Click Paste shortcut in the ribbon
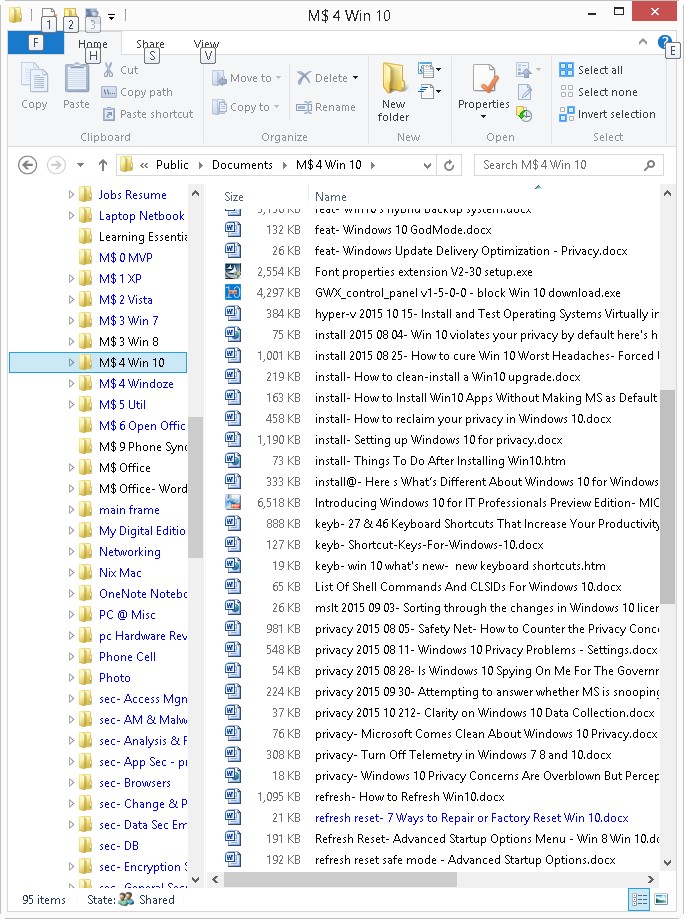Image resolution: width=684 pixels, height=919 pixels. (148, 114)
